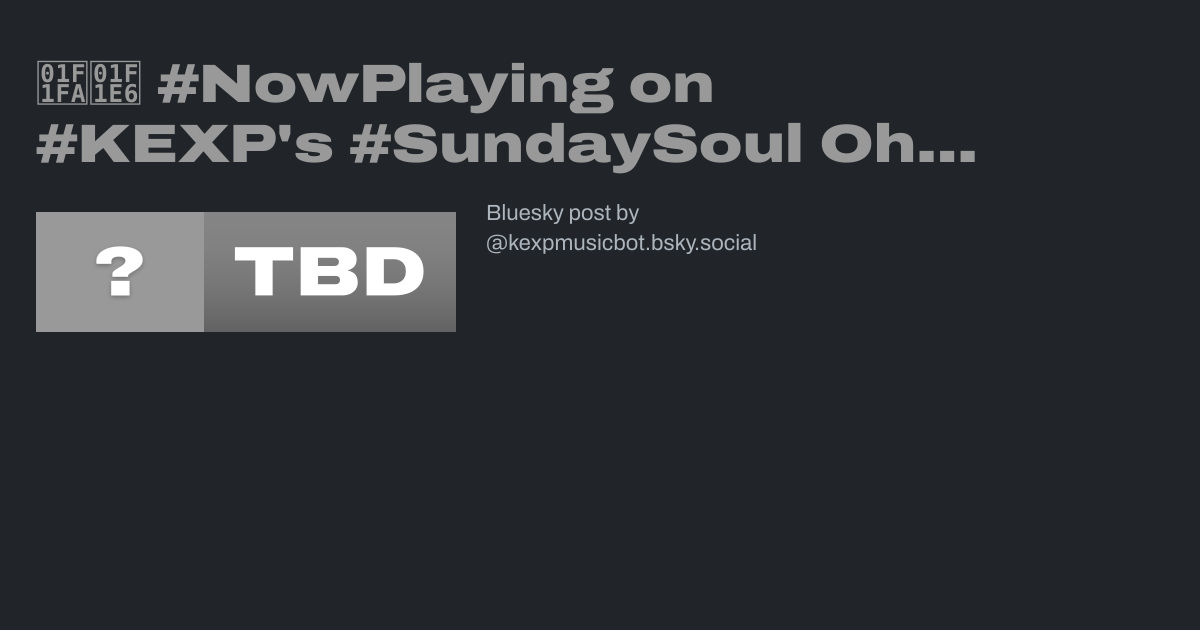Select the #KEXP's hashtag in title

click(184, 146)
